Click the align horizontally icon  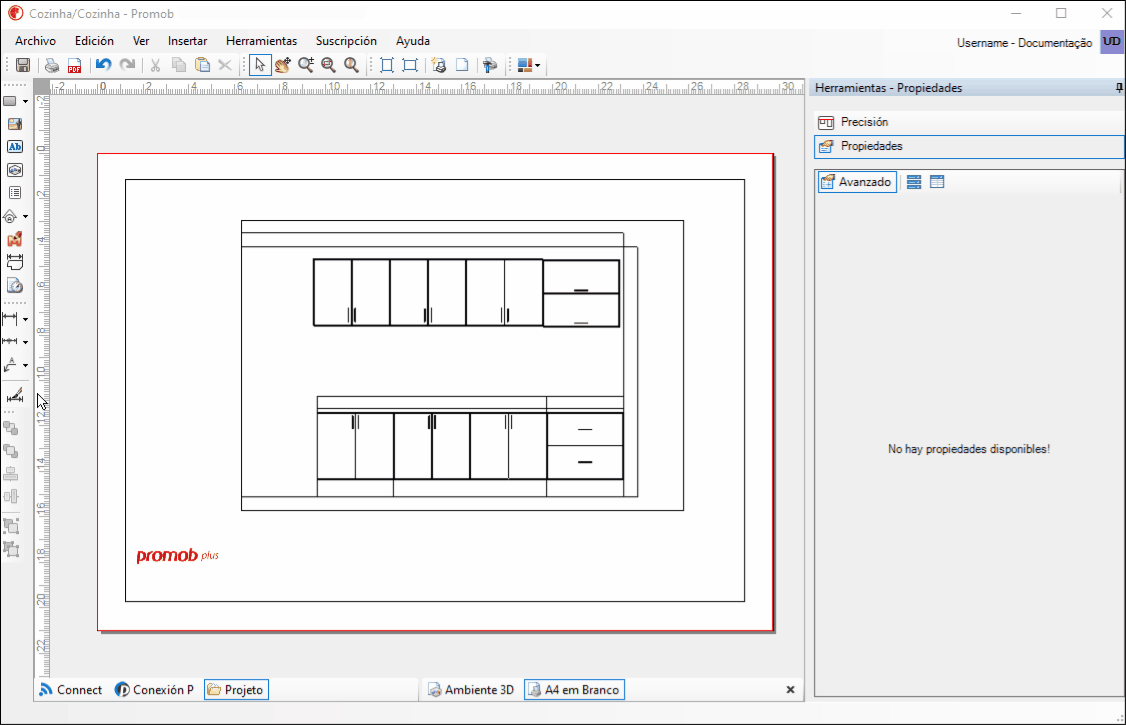(11, 474)
